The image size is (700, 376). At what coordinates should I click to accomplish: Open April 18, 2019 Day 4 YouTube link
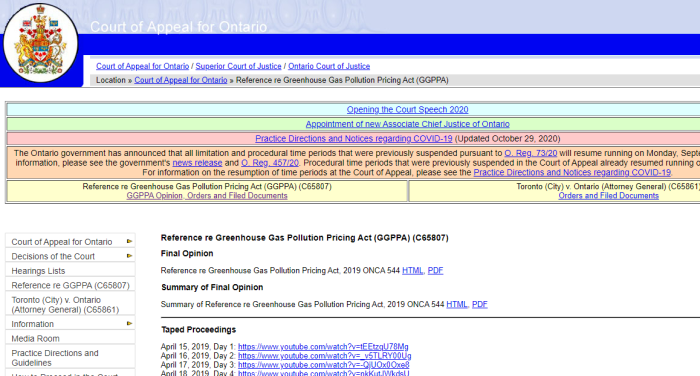324,373
